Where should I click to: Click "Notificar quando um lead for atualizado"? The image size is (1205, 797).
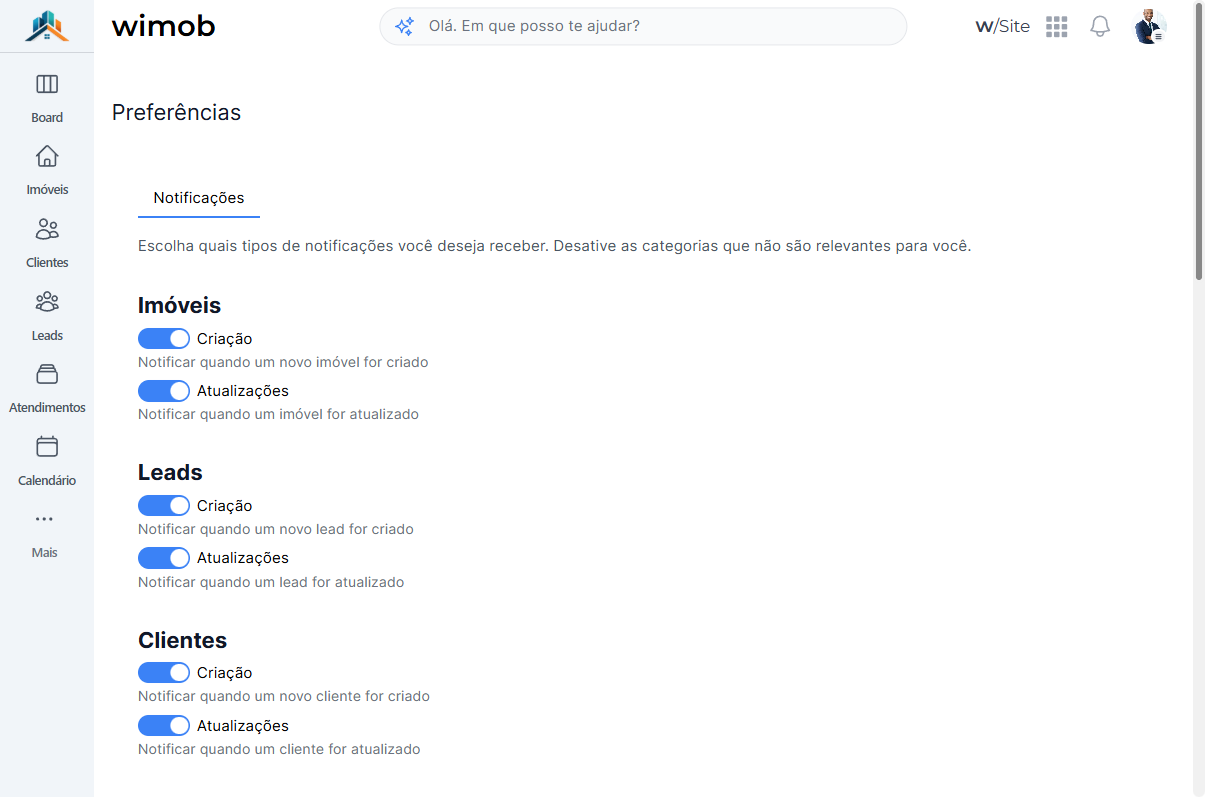(x=271, y=582)
